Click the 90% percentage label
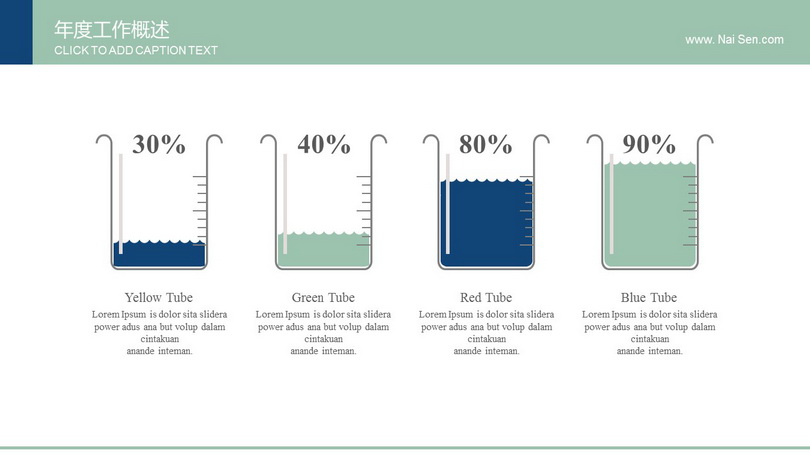The image size is (810, 455). coord(649,144)
